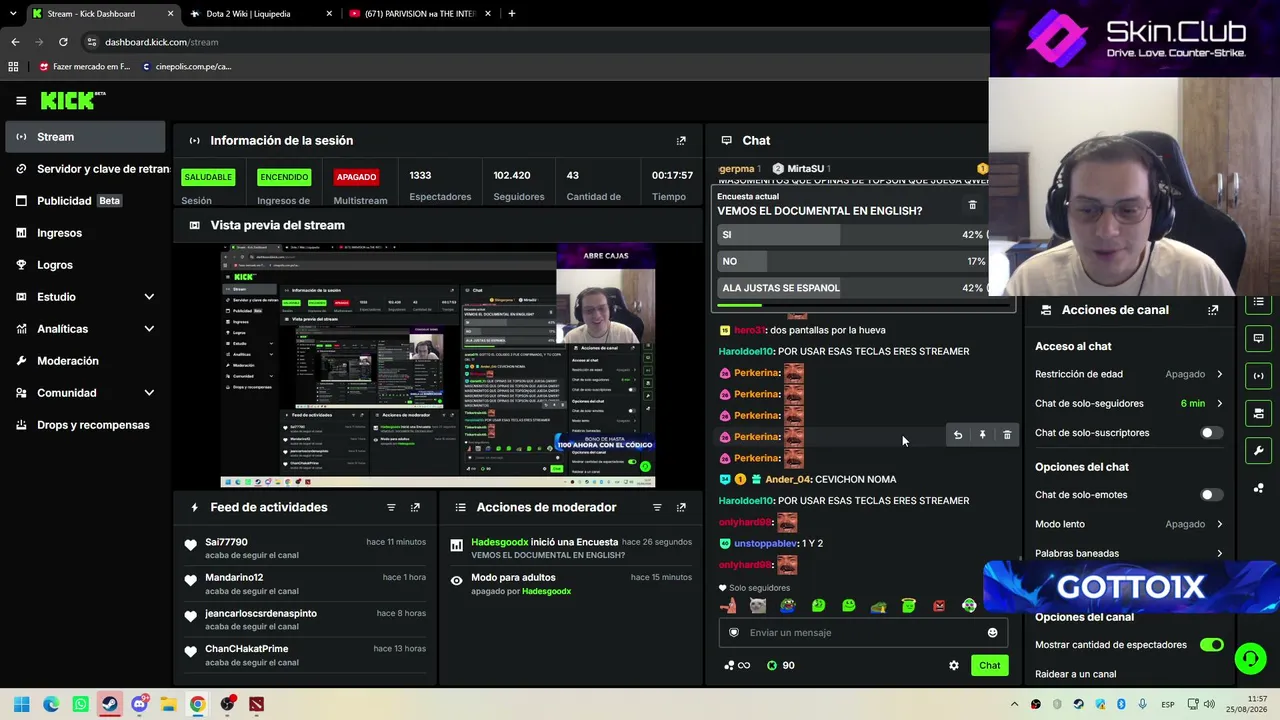Open Steam from the taskbar
The height and width of the screenshot is (720, 1280).
click(110, 704)
